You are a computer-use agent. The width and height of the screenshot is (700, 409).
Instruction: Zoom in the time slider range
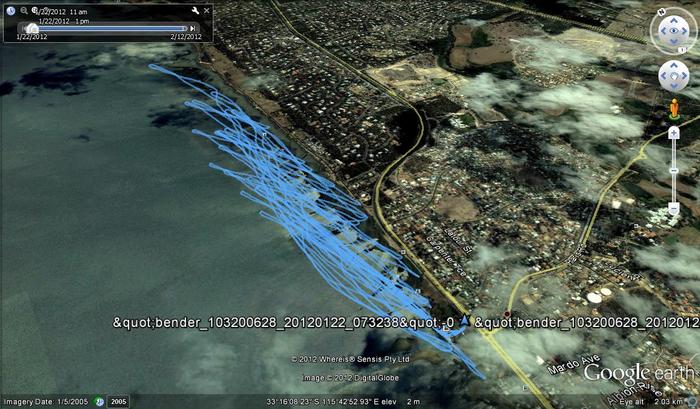point(35,11)
